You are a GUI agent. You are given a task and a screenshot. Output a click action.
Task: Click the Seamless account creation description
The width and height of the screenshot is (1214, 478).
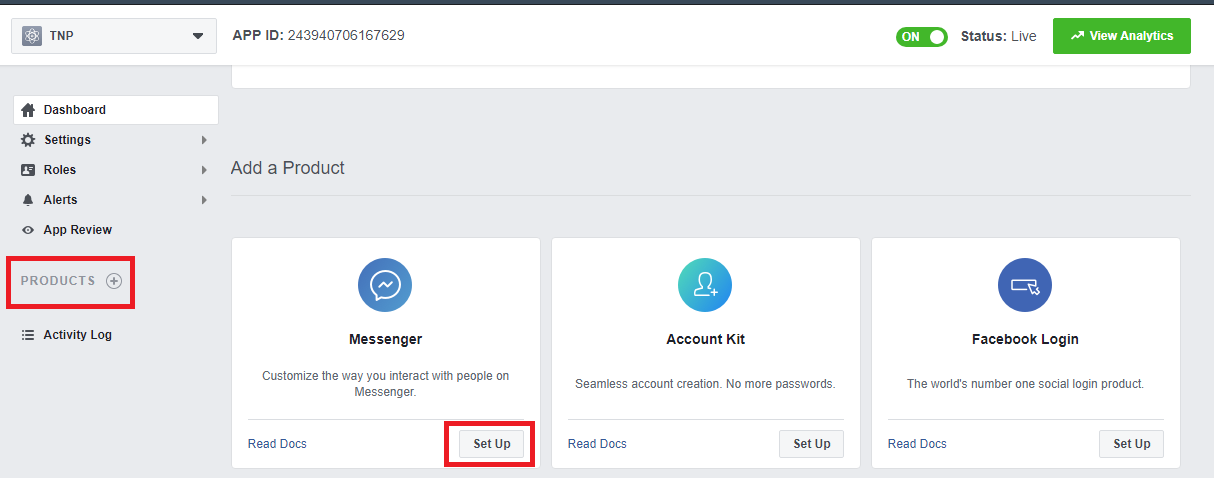click(705, 384)
